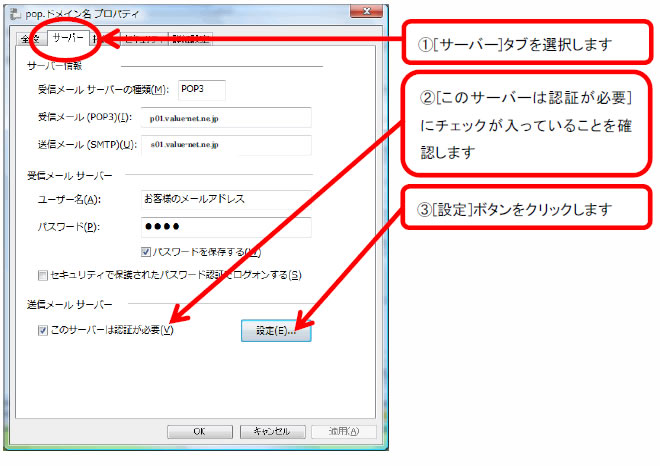Viewport: 660px width, 466px height.
Task: Focus the パスワード field
Action: [226, 227]
